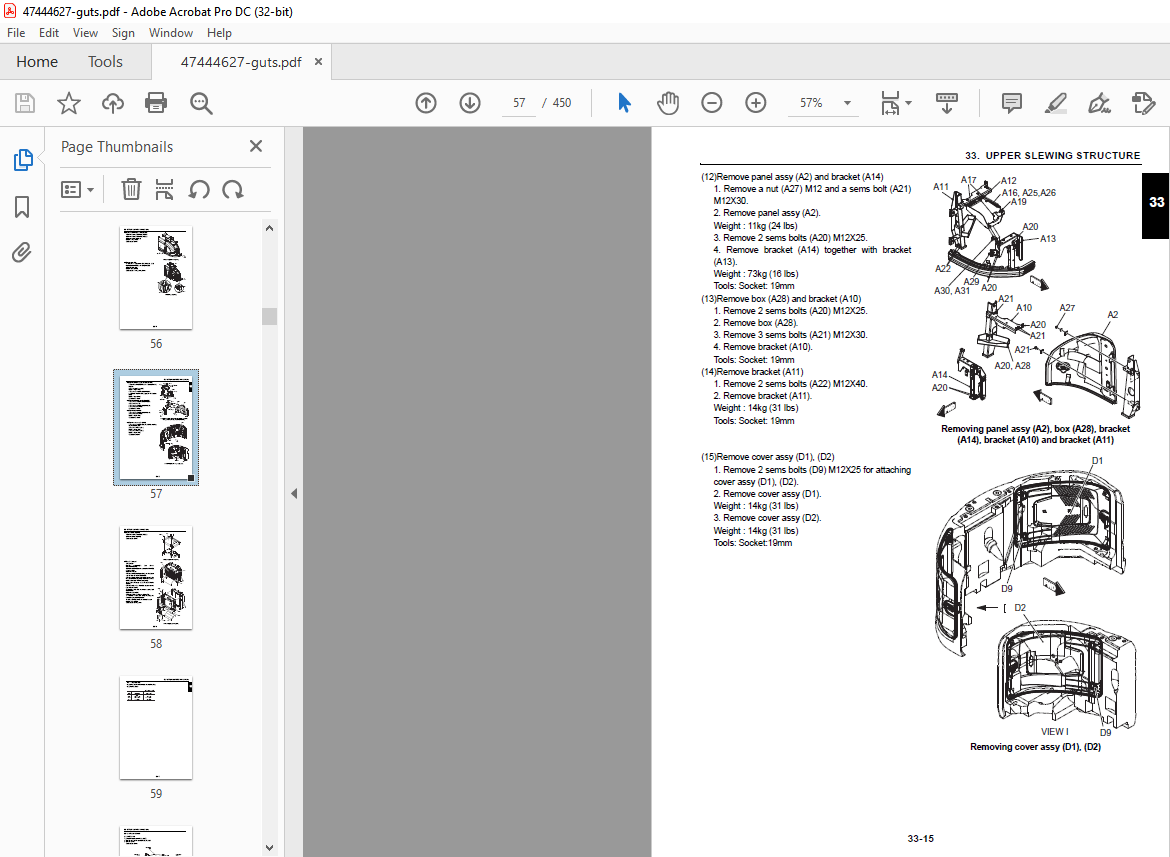
Task: Click the 'VIEW I' diagram label
Action: (1054, 732)
